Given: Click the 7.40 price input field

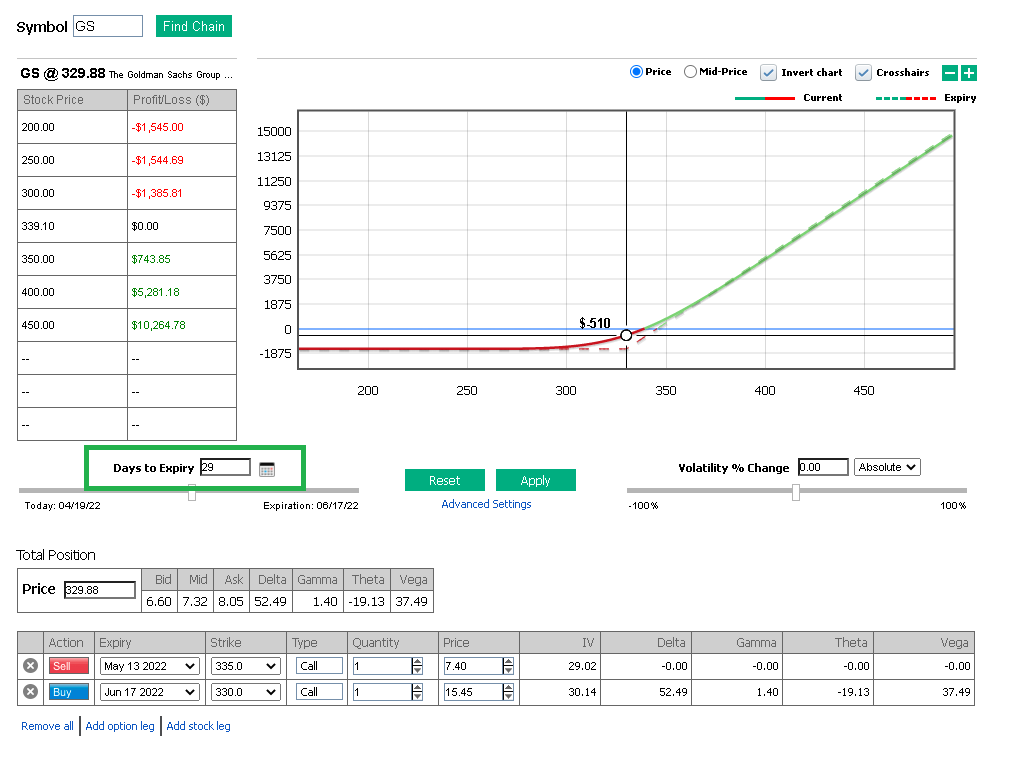Looking at the screenshot, I should pyautogui.click(x=472, y=666).
